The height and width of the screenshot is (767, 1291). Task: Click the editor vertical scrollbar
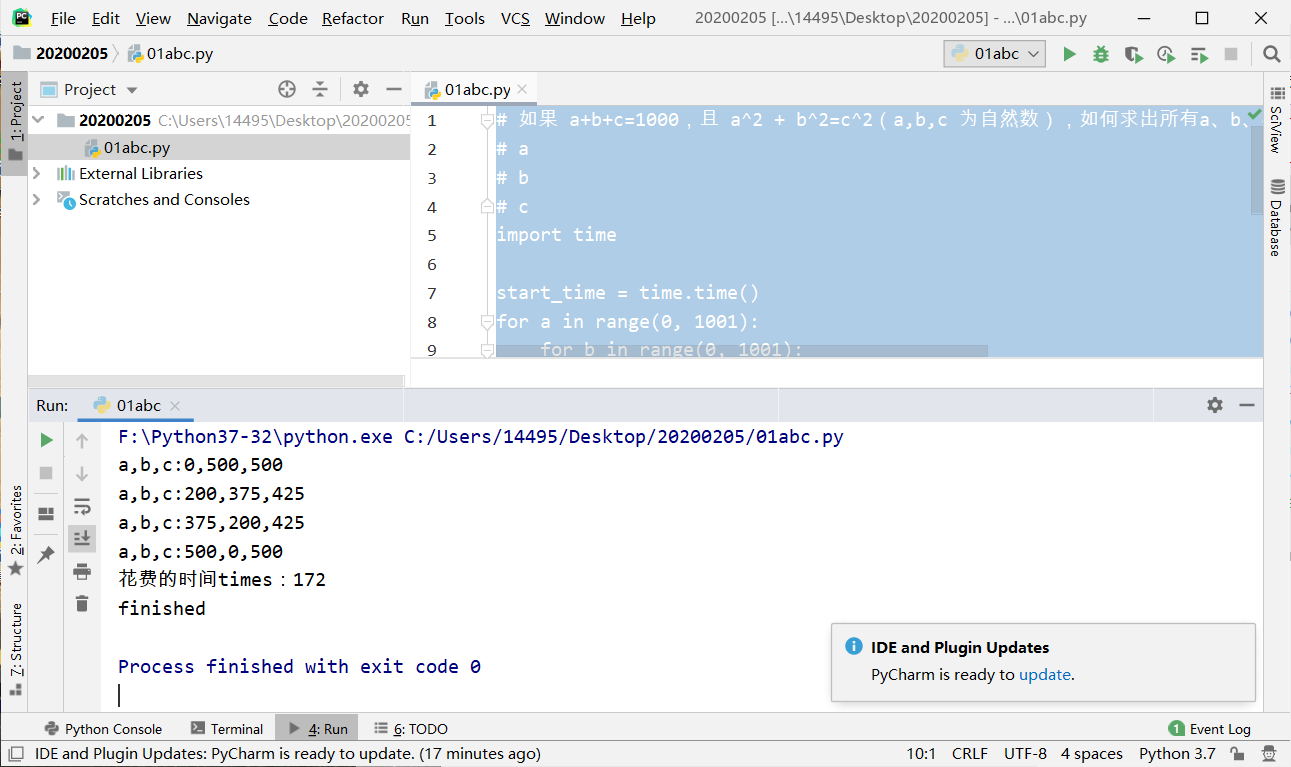pyautogui.click(x=1257, y=170)
